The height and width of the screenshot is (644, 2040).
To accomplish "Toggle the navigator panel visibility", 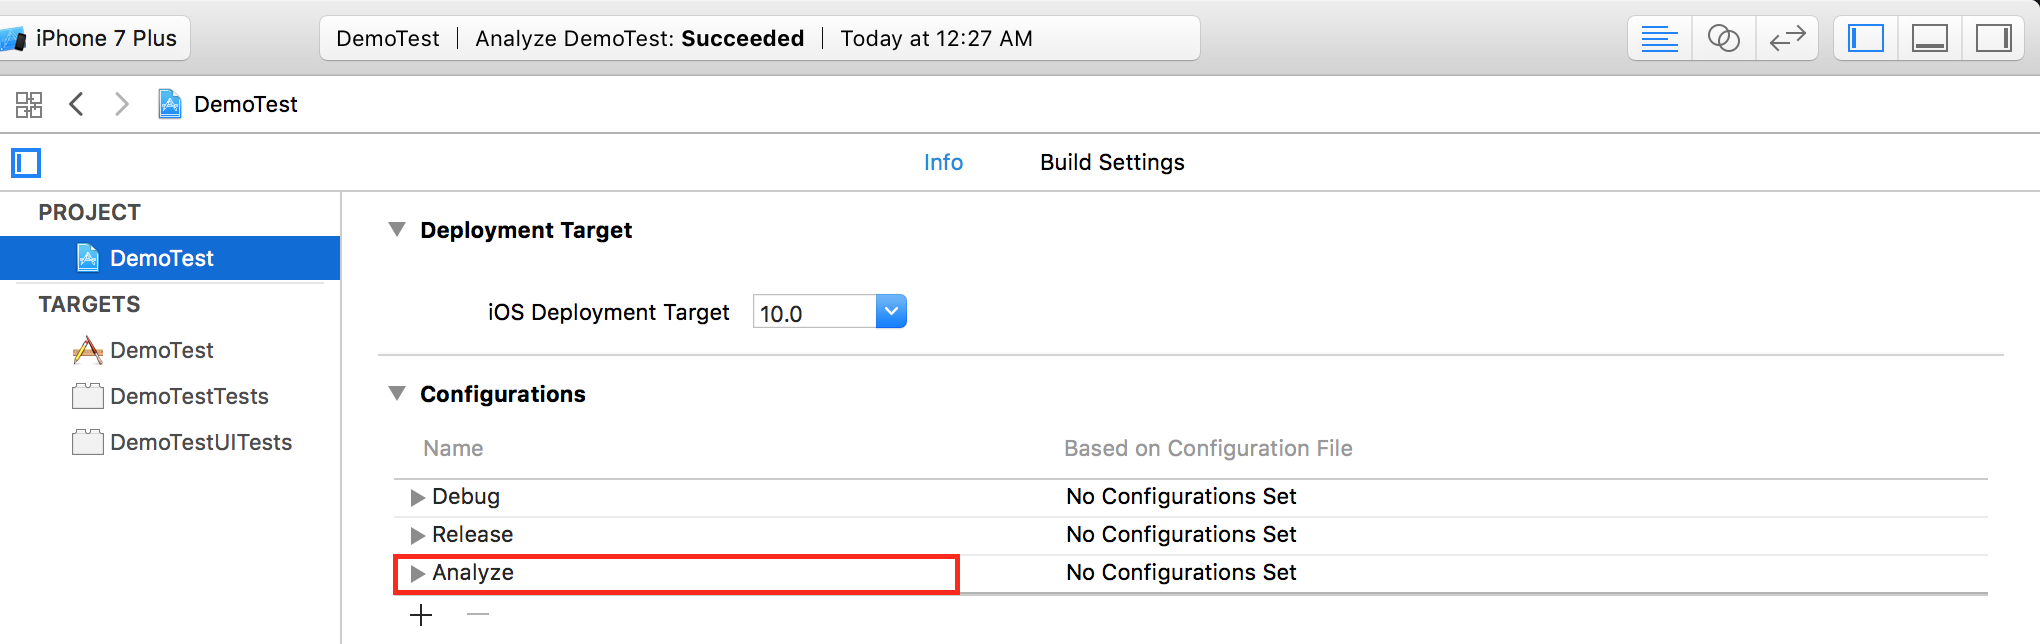I will tap(1866, 39).
